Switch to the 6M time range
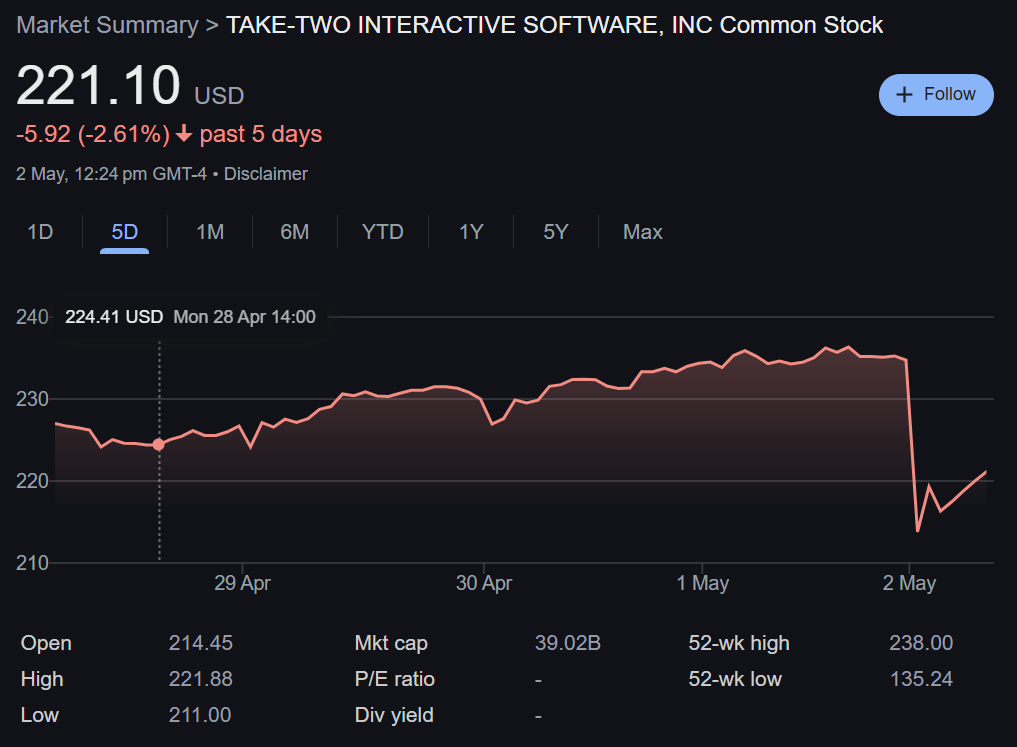 (x=294, y=232)
